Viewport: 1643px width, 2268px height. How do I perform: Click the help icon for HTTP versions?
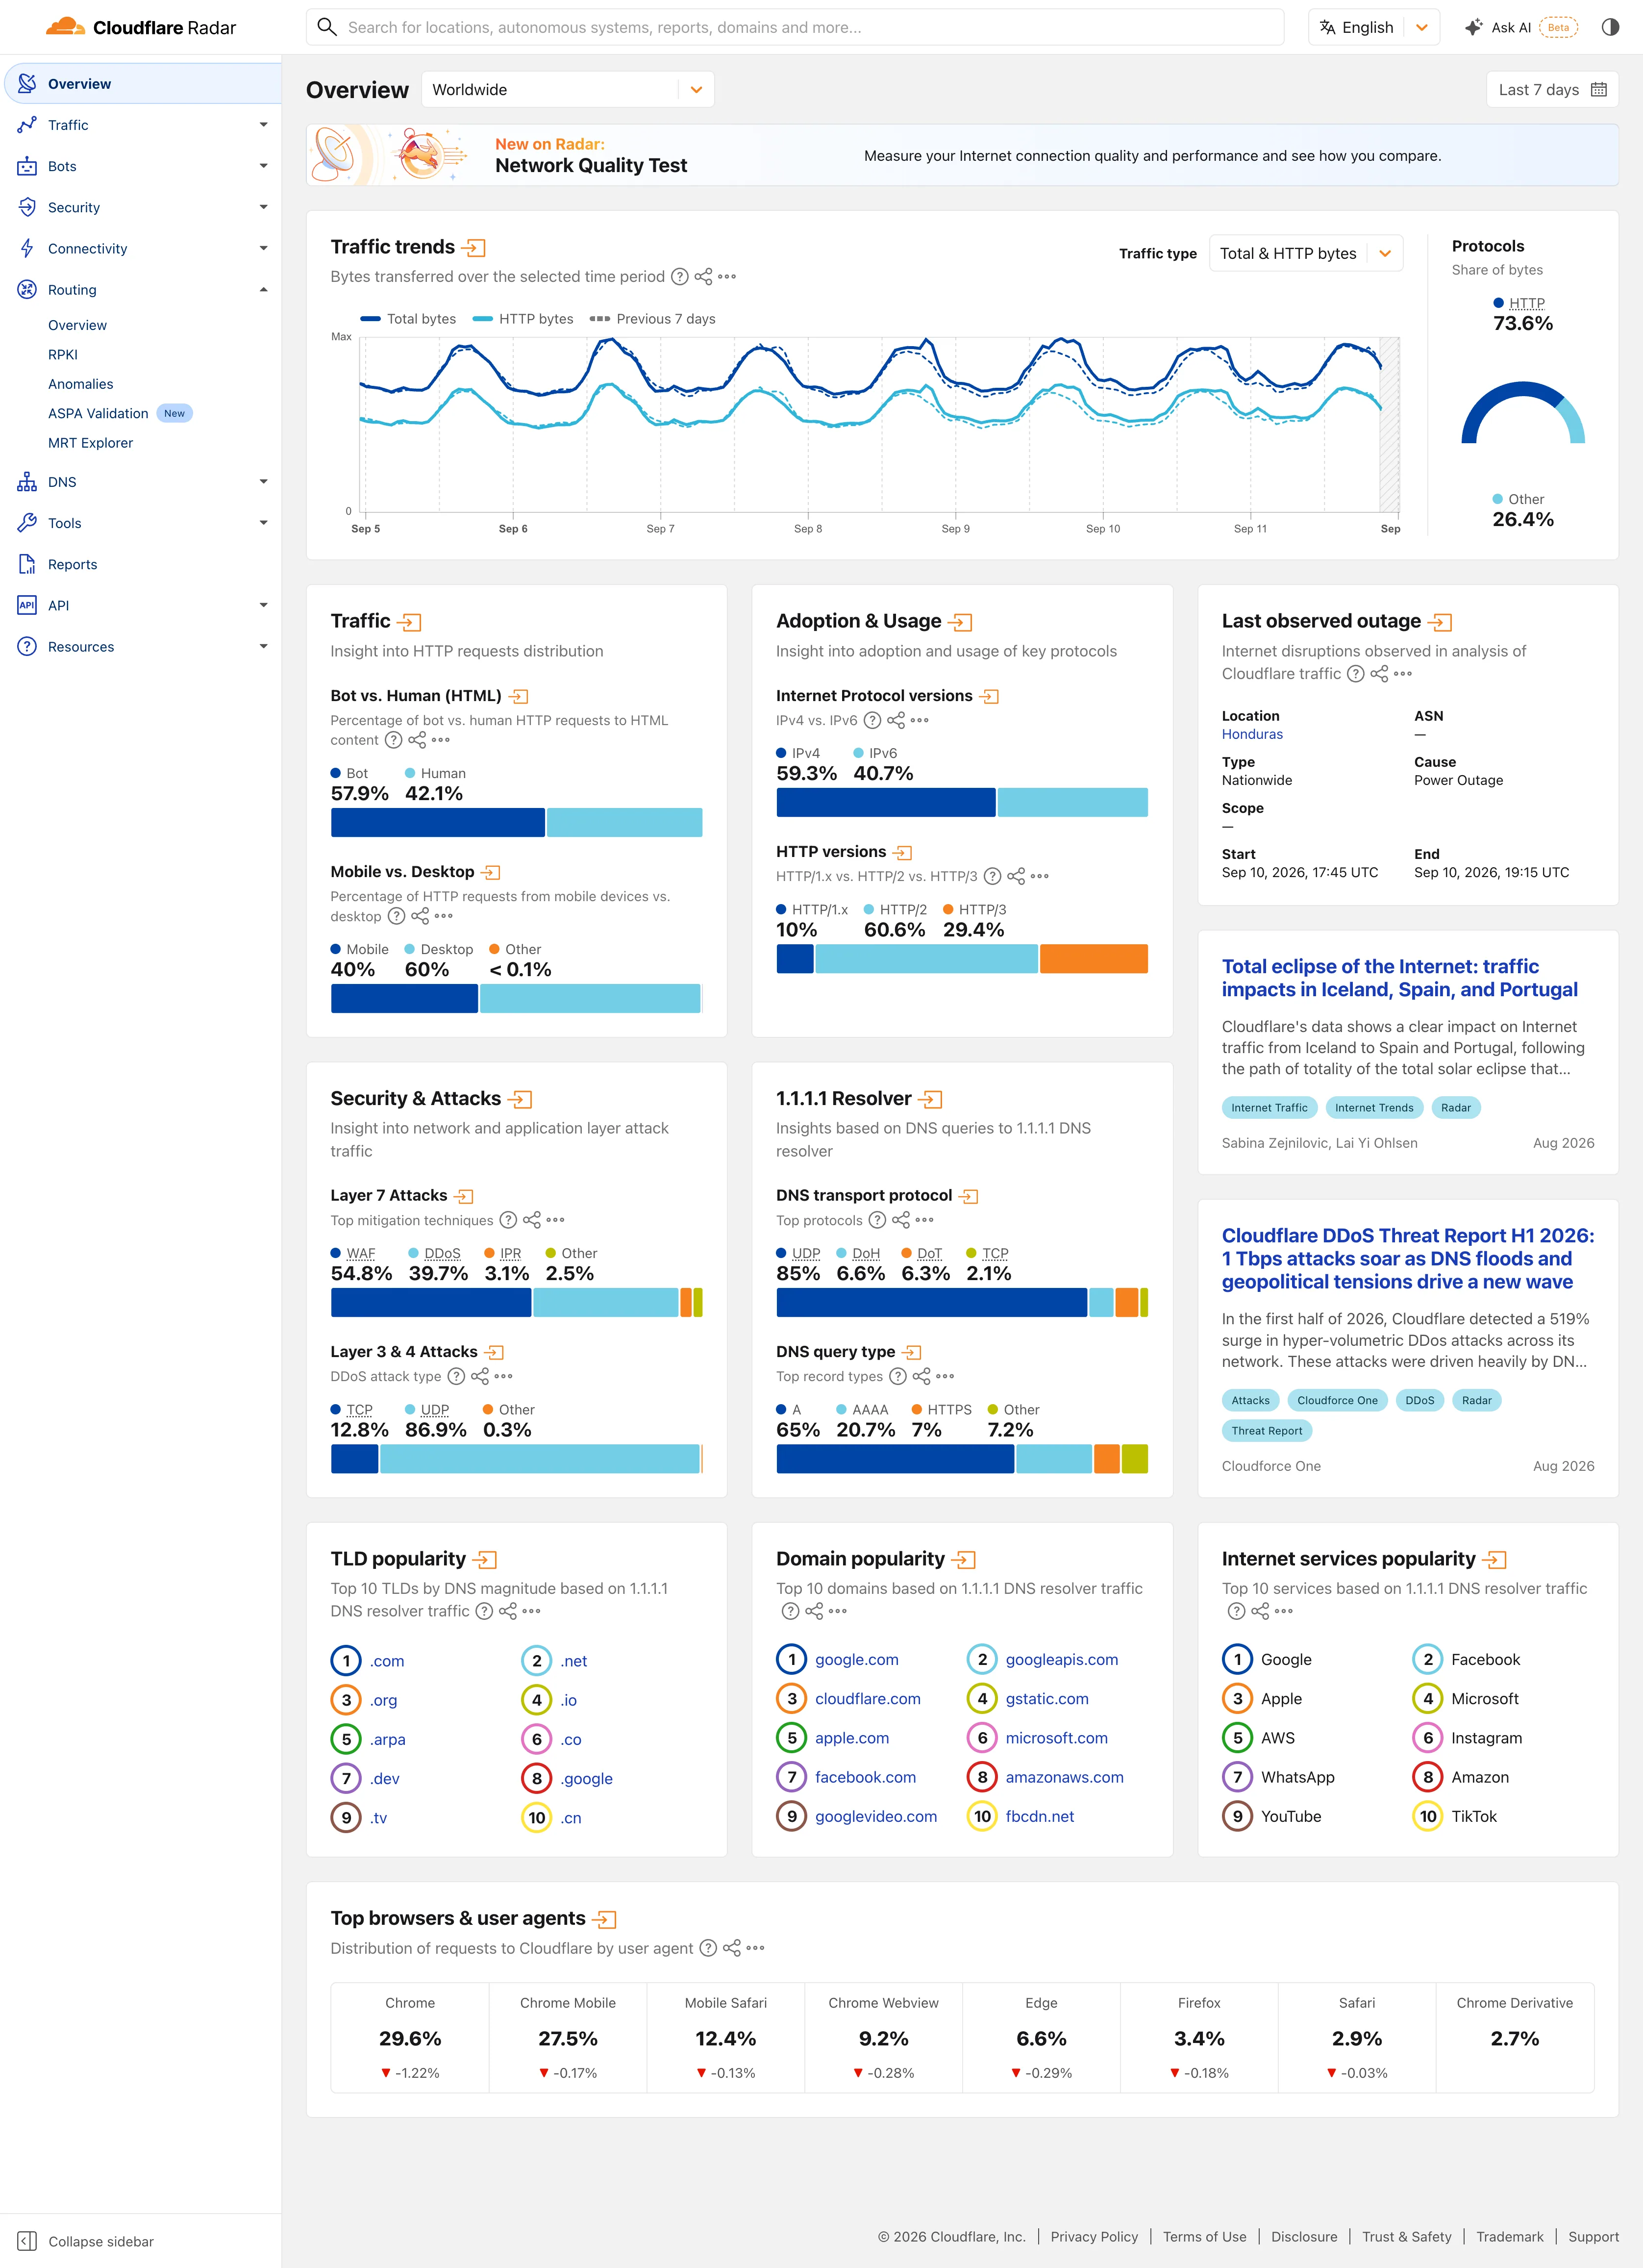992,876
